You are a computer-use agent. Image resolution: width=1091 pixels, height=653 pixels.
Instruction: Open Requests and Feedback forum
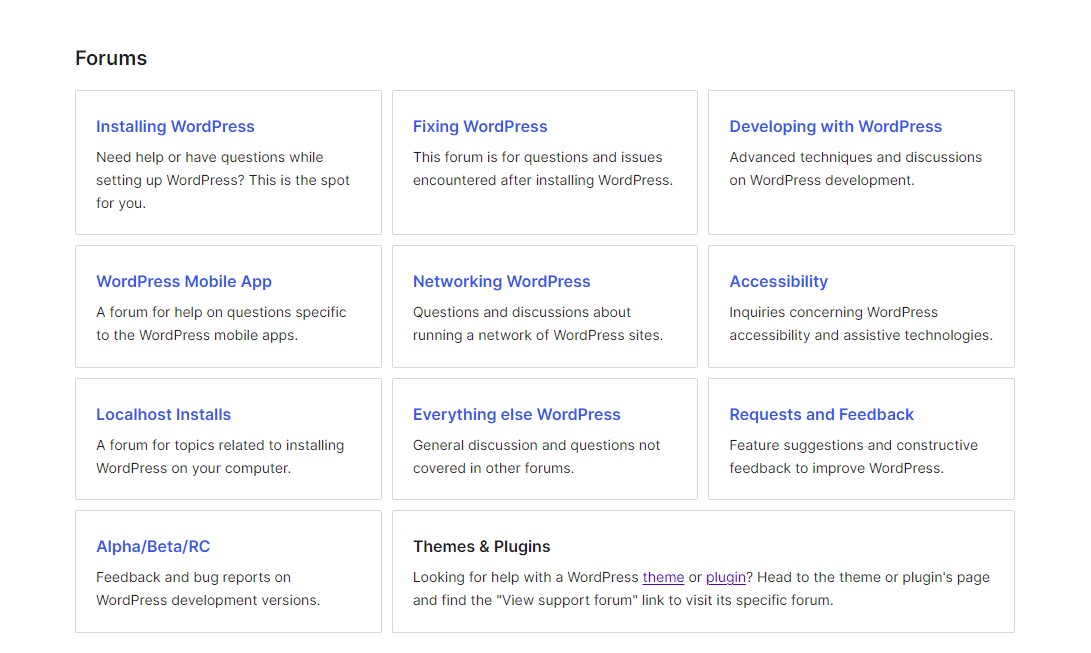click(x=822, y=414)
